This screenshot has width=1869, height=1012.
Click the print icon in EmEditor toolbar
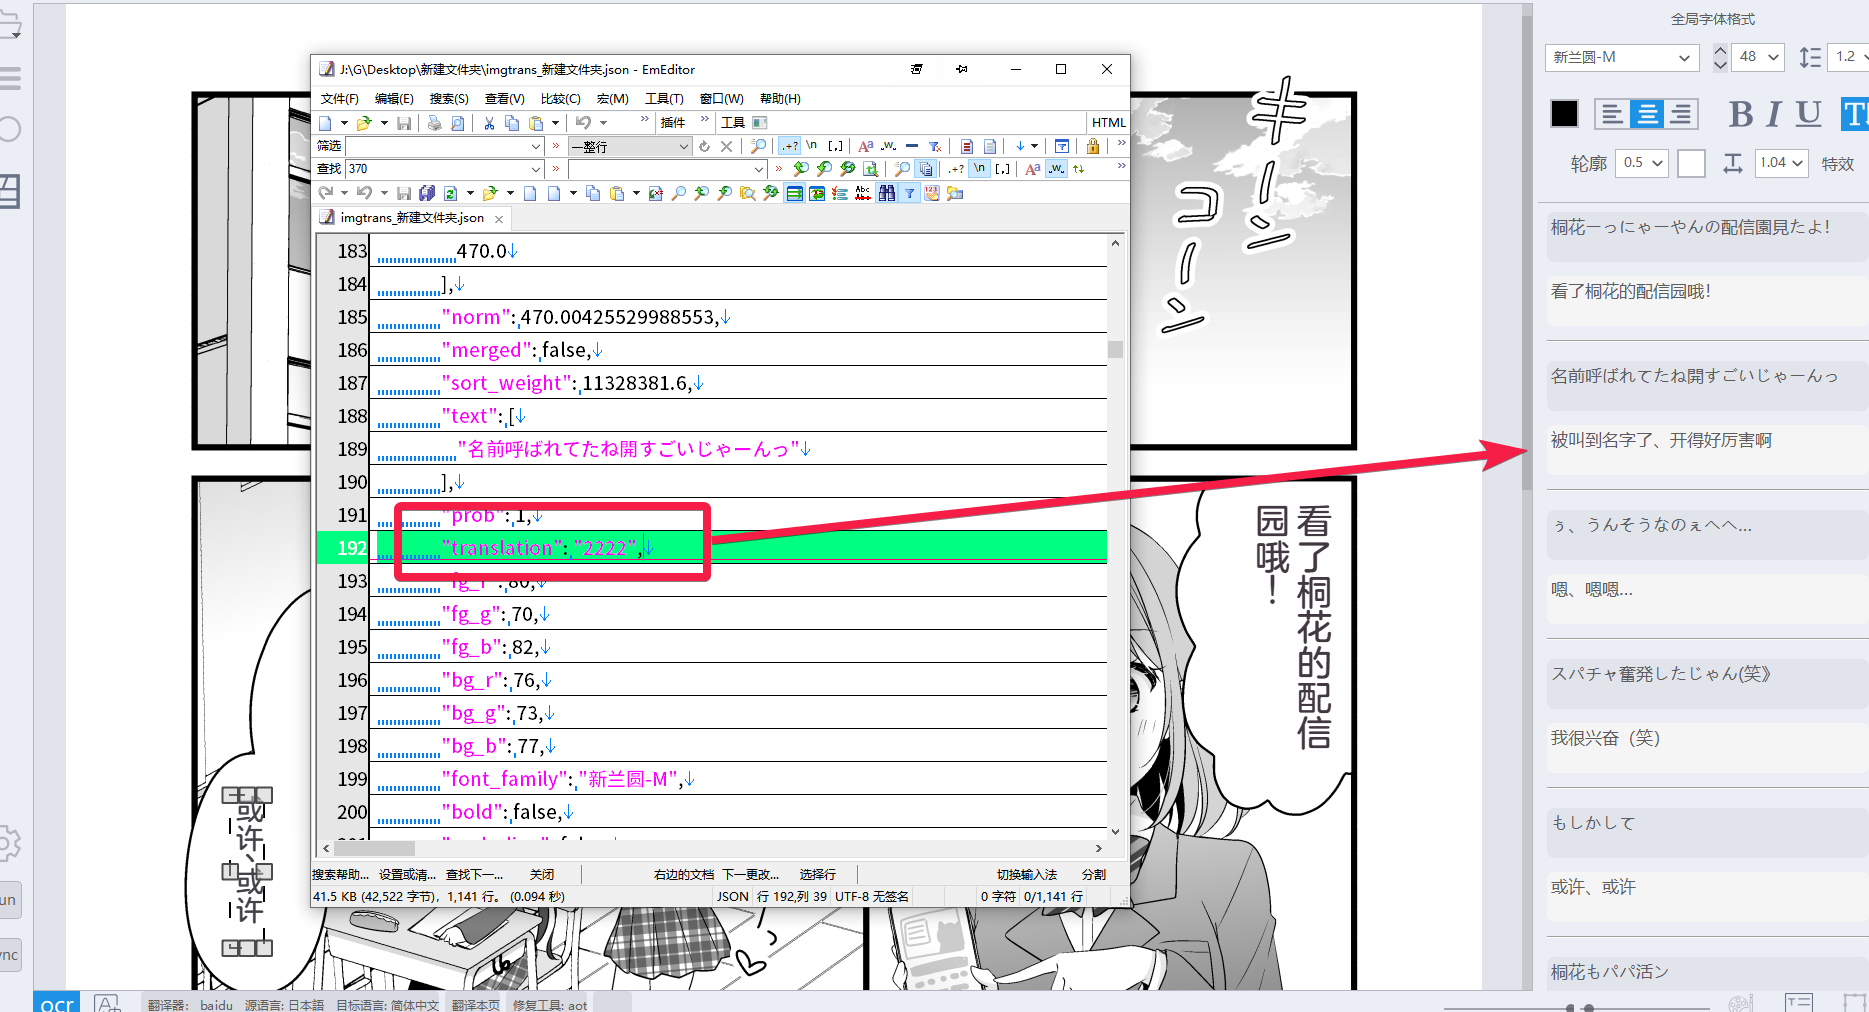pyautogui.click(x=433, y=122)
